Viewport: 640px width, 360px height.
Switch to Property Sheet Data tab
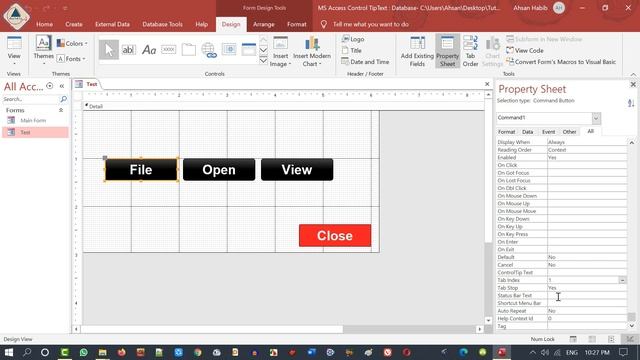coord(527,132)
